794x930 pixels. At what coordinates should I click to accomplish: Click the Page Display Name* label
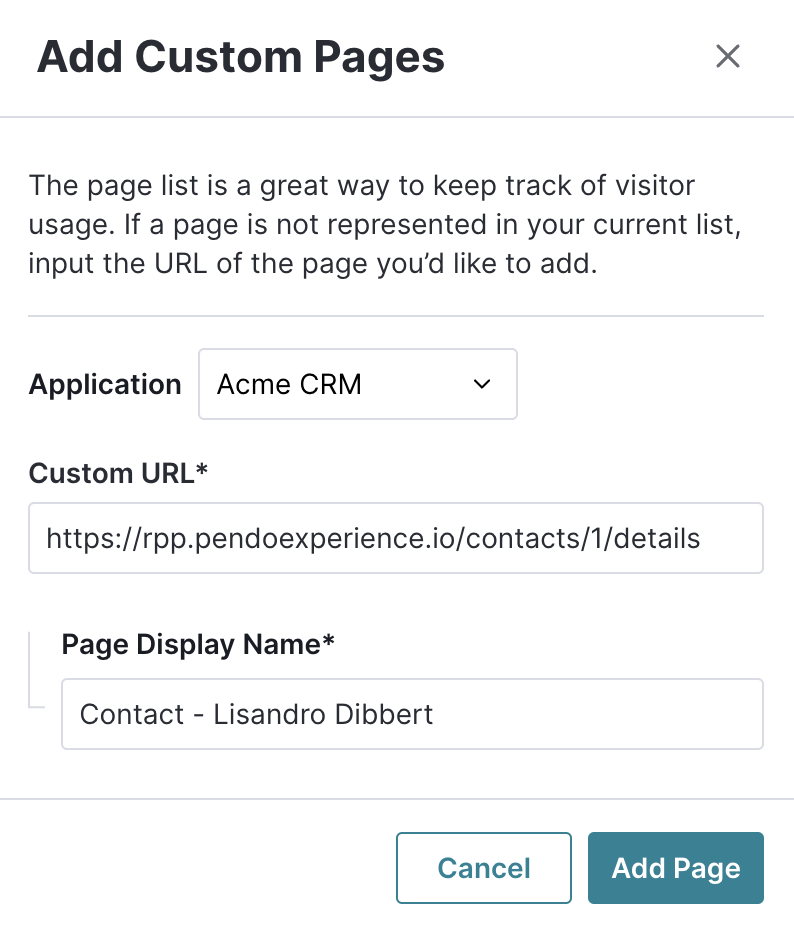click(x=198, y=645)
